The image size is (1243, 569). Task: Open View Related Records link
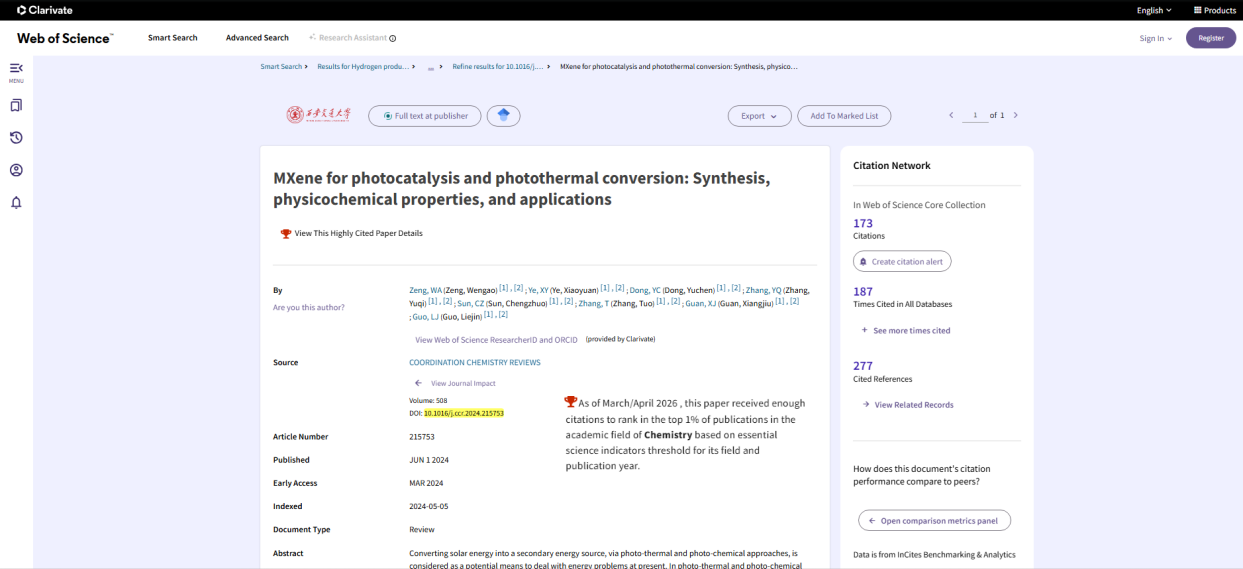coord(914,405)
